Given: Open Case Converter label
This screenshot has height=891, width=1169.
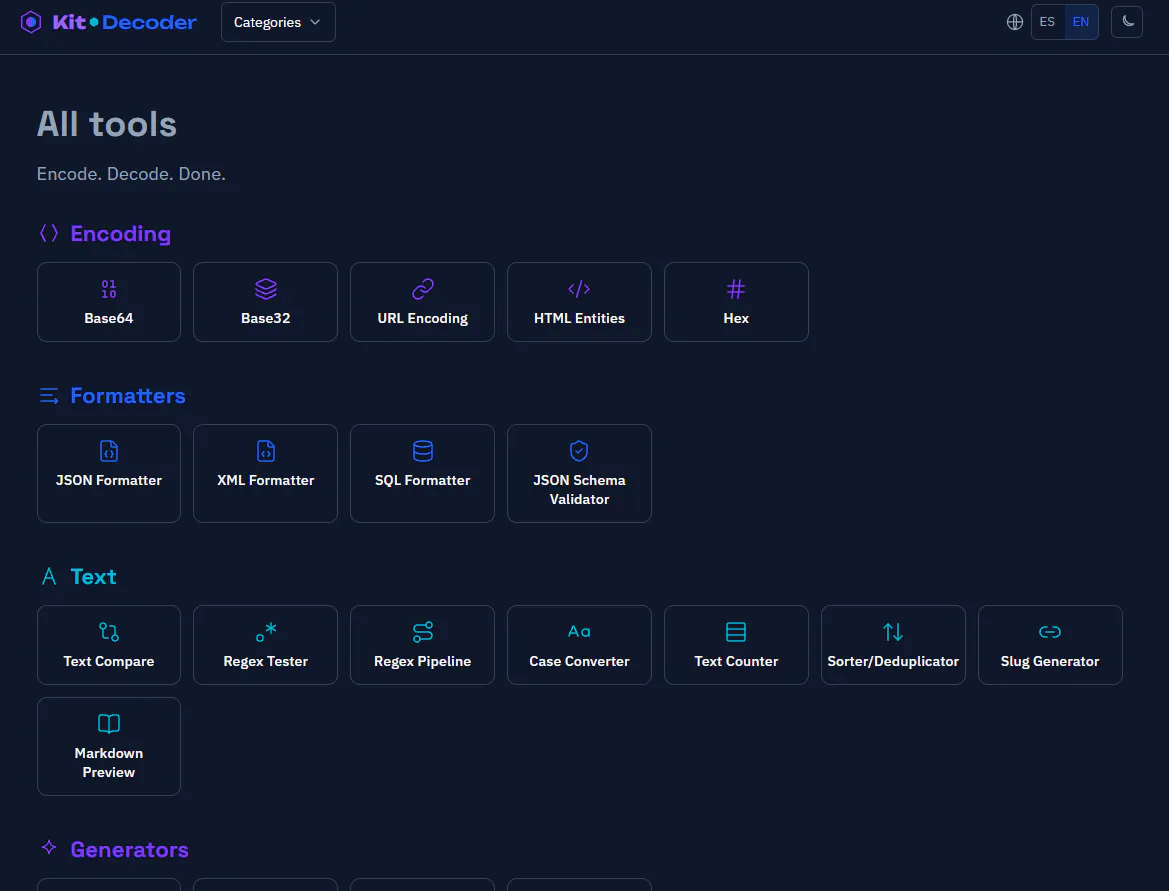Looking at the screenshot, I should tap(579, 661).
